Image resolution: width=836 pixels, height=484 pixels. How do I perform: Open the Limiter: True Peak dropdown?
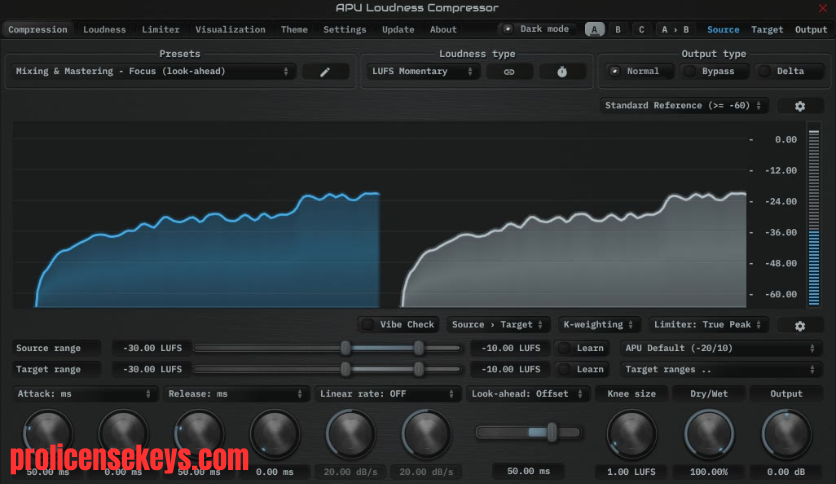click(x=708, y=325)
